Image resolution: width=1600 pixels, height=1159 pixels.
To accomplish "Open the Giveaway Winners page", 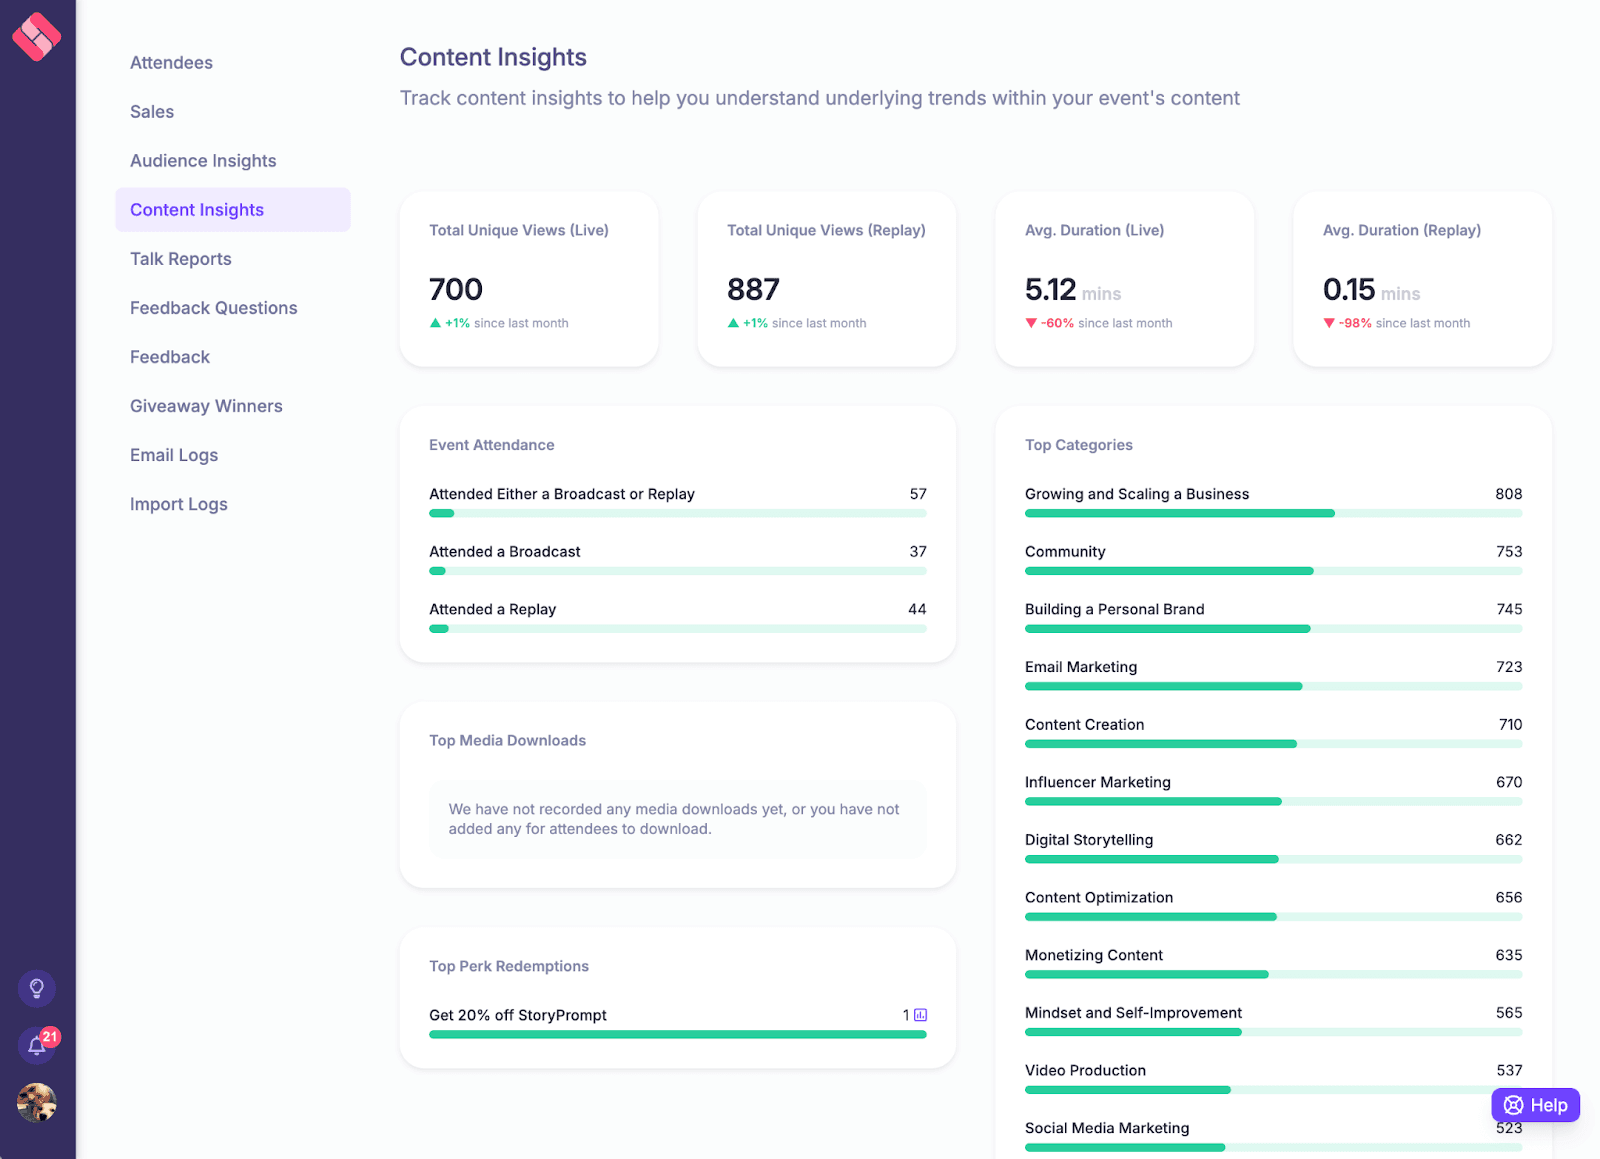I will point(206,406).
